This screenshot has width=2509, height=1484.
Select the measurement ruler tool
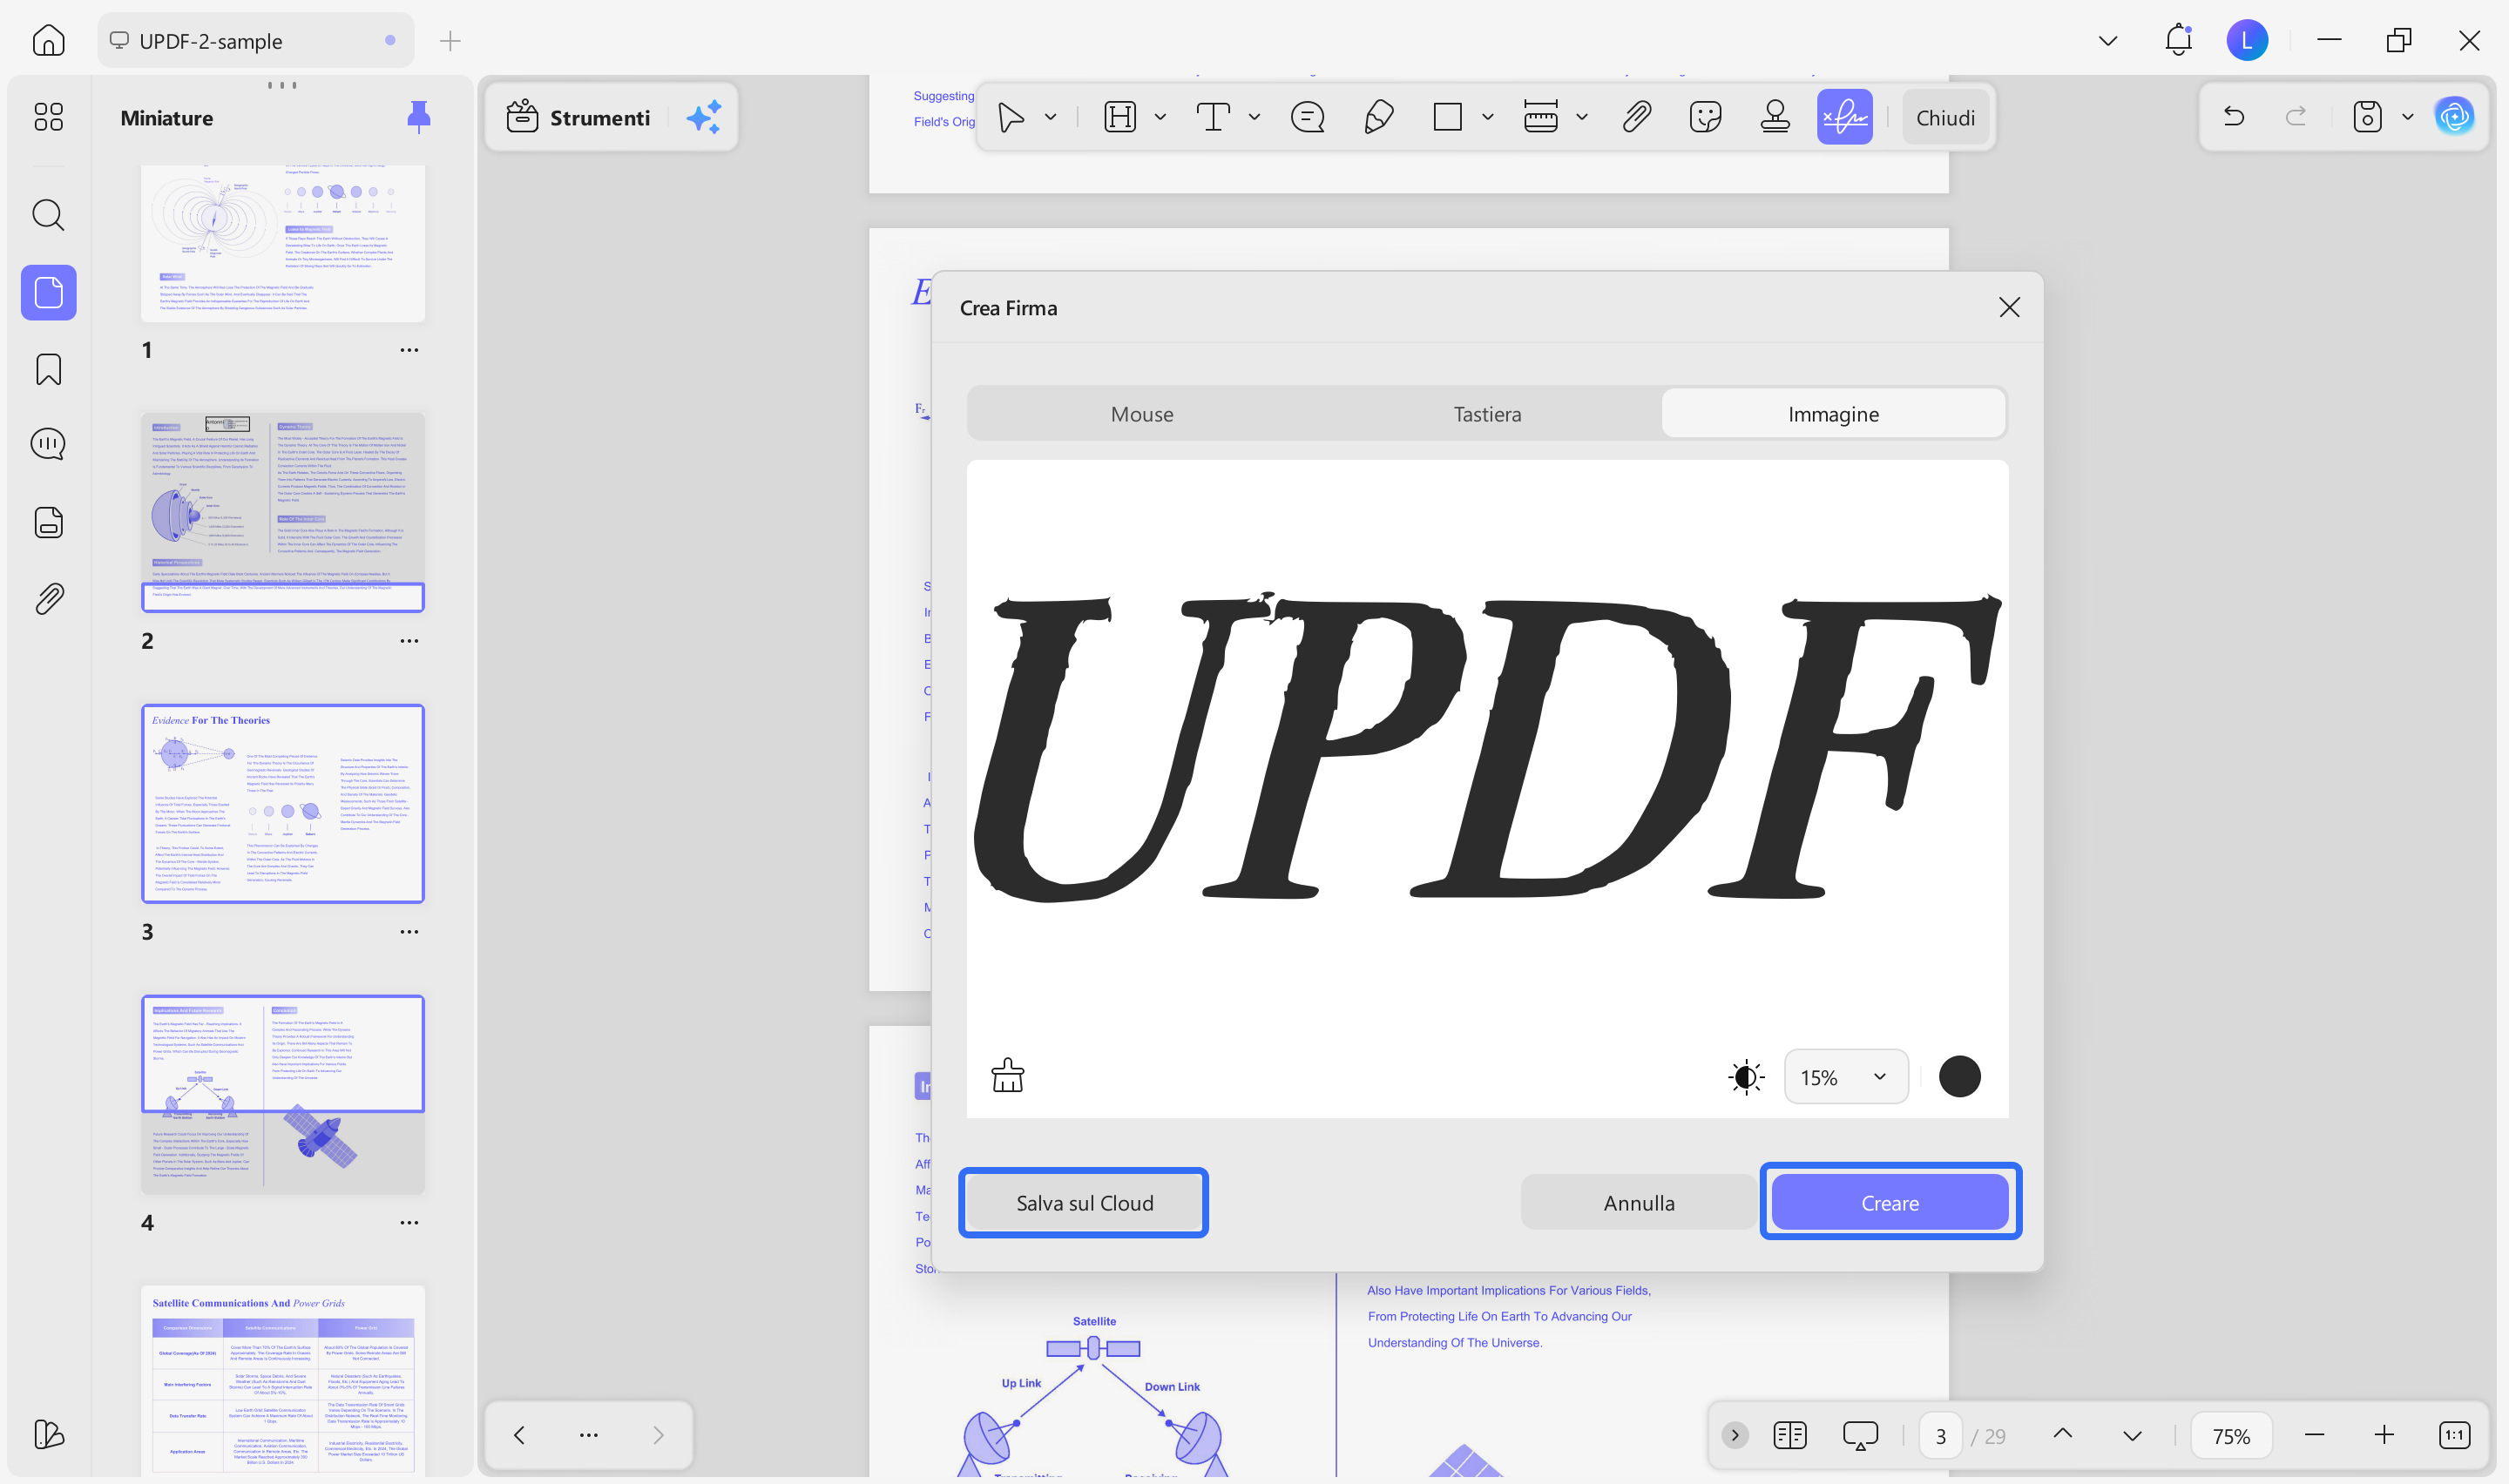point(1541,117)
